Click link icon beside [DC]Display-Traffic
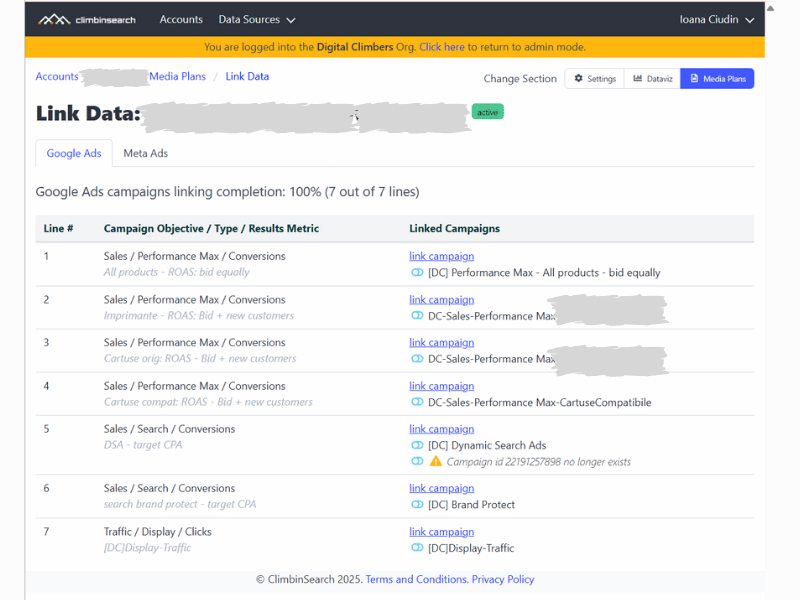 (417, 548)
